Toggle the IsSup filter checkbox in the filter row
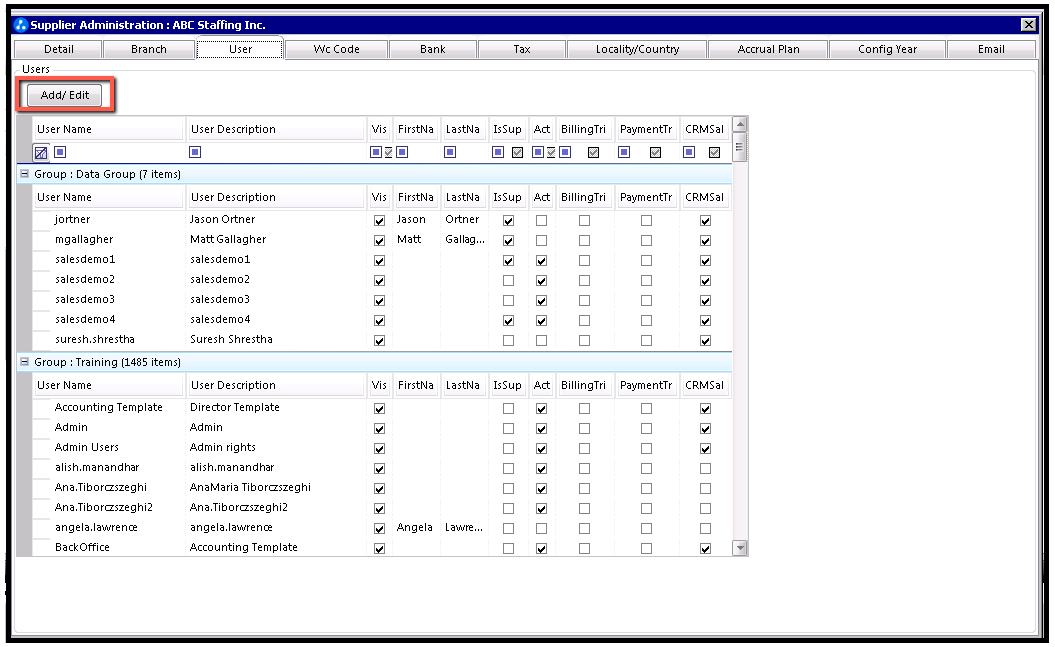 tap(517, 153)
